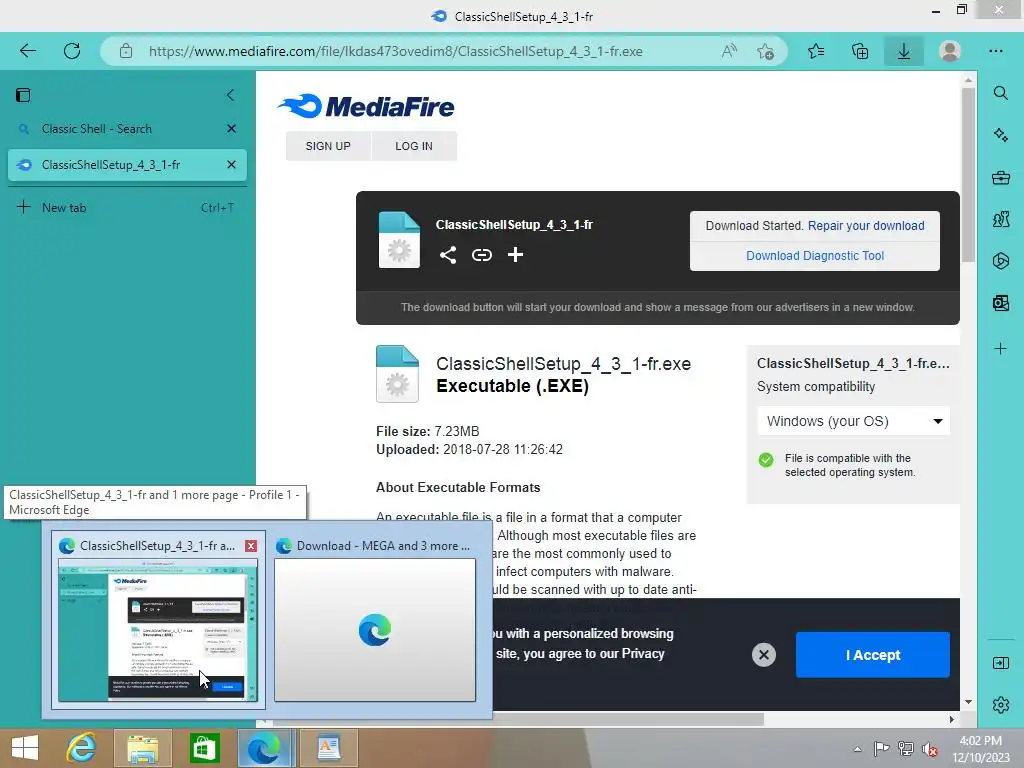Screen dimensions: 1024x768
Task: Open the Outlook sidebar icon
Action: (1000, 302)
